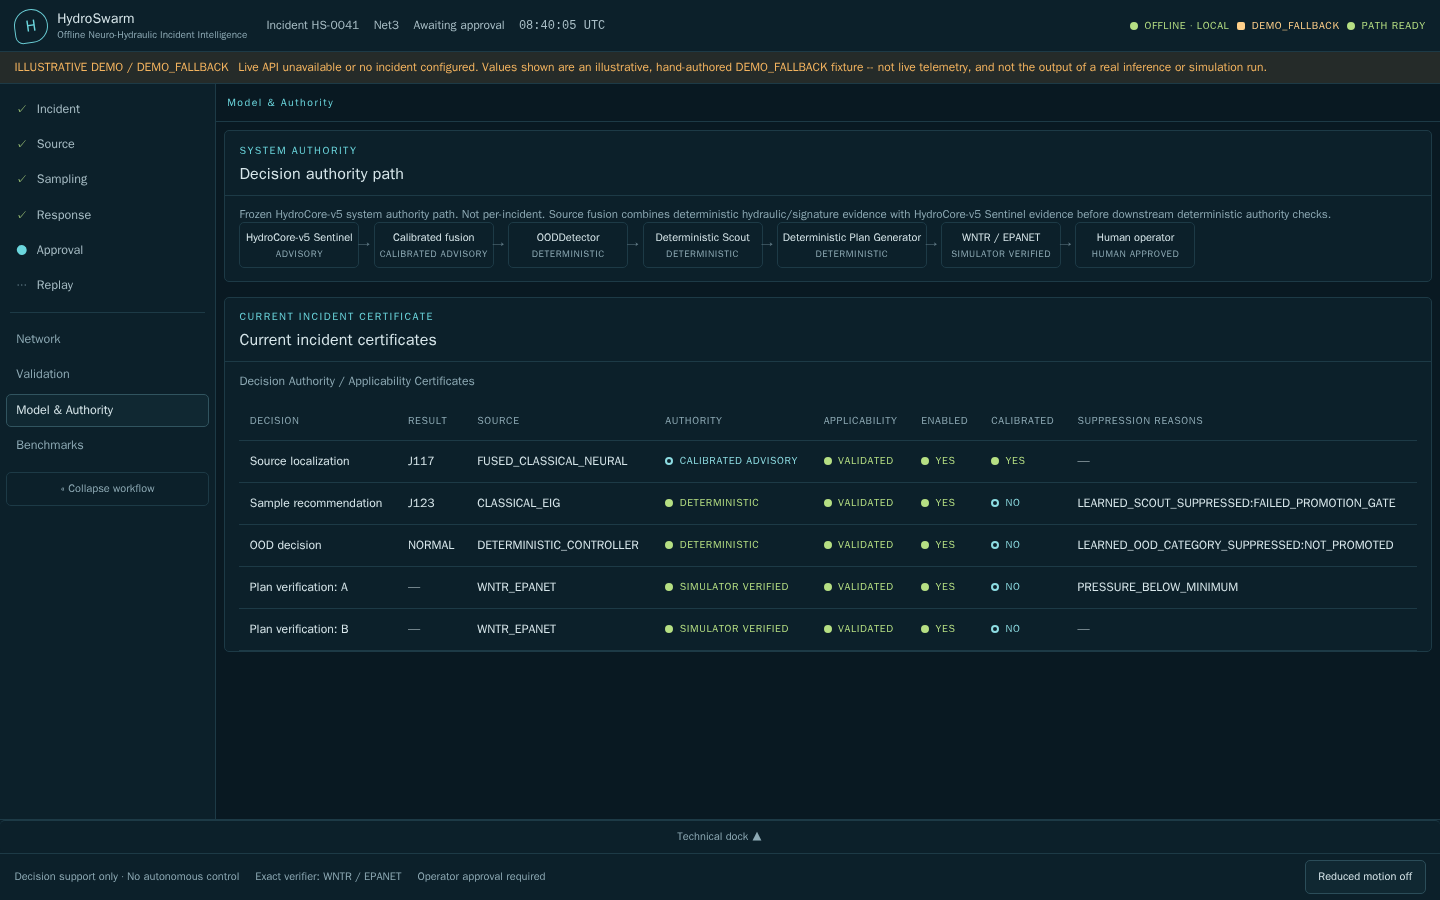The height and width of the screenshot is (900, 1440).
Task: Click result value J117
Action: pyautogui.click(x=421, y=461)
